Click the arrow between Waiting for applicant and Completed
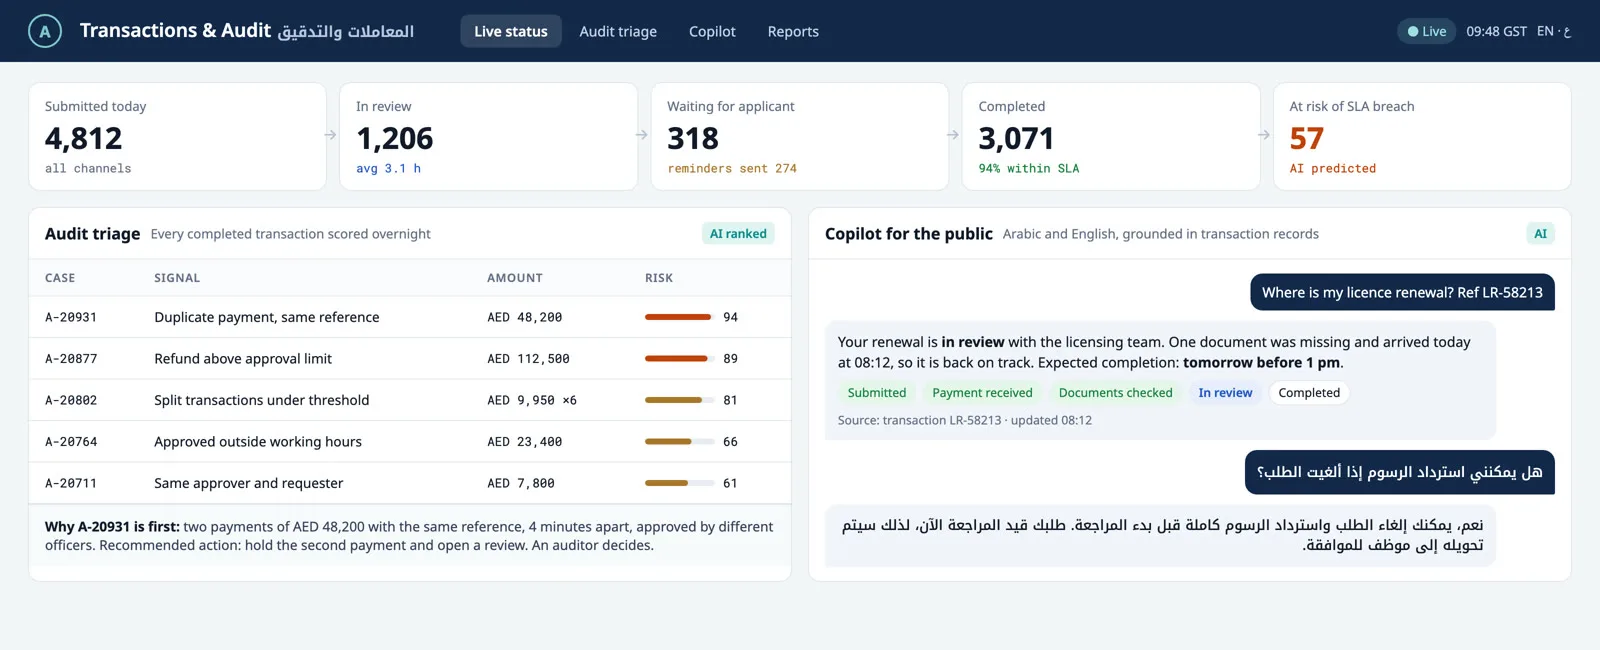The height and width of the screenshot is (650, 1600). coord(953,135)
